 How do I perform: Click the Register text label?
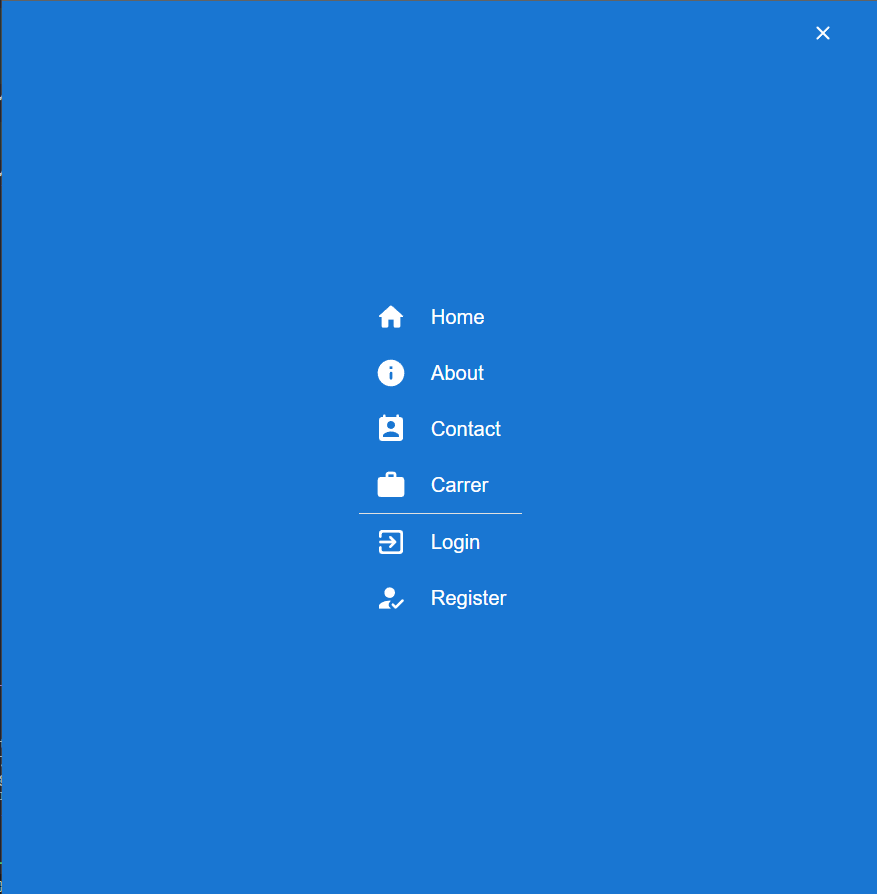468,597
